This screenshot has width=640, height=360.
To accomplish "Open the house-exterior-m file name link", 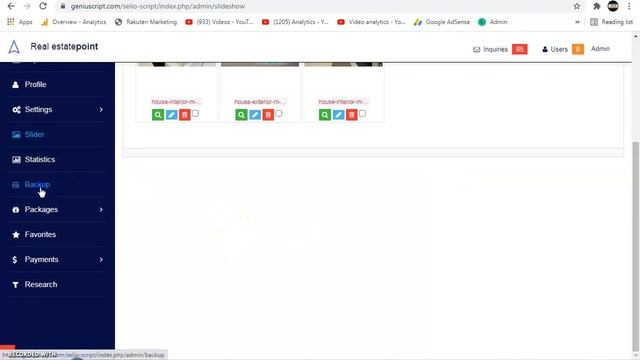I will (x=260, y=102).
